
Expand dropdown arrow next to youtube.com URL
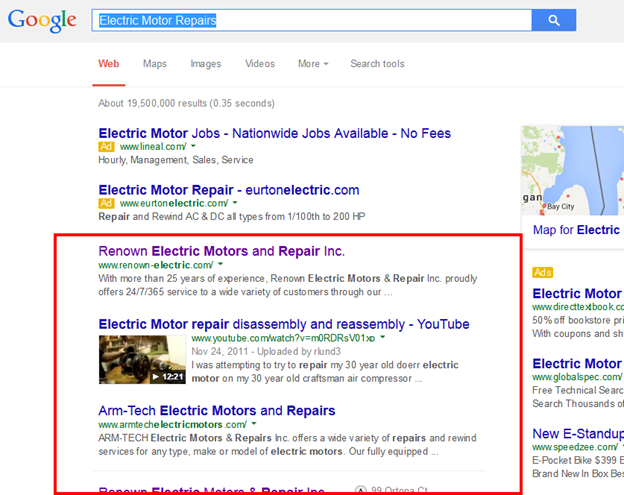(x=382, y=337)
